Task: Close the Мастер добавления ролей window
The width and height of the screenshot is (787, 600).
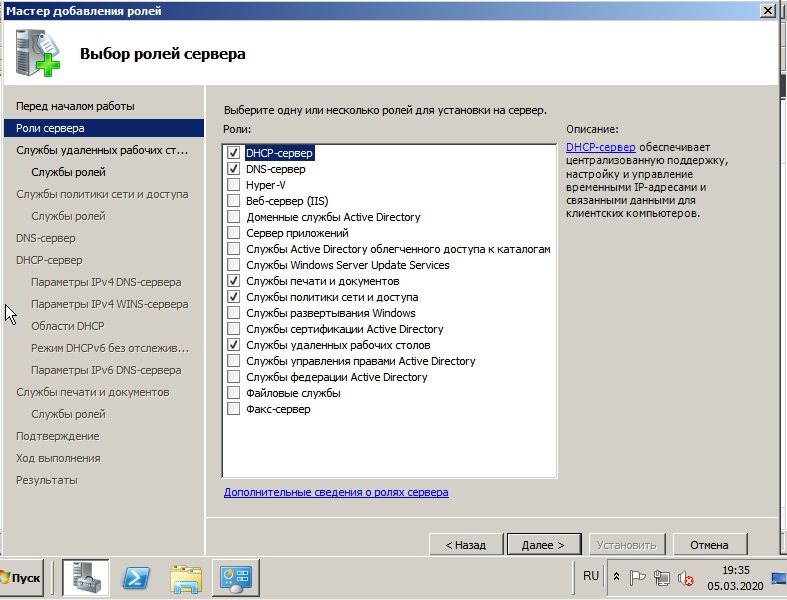Action: [768, 11]
